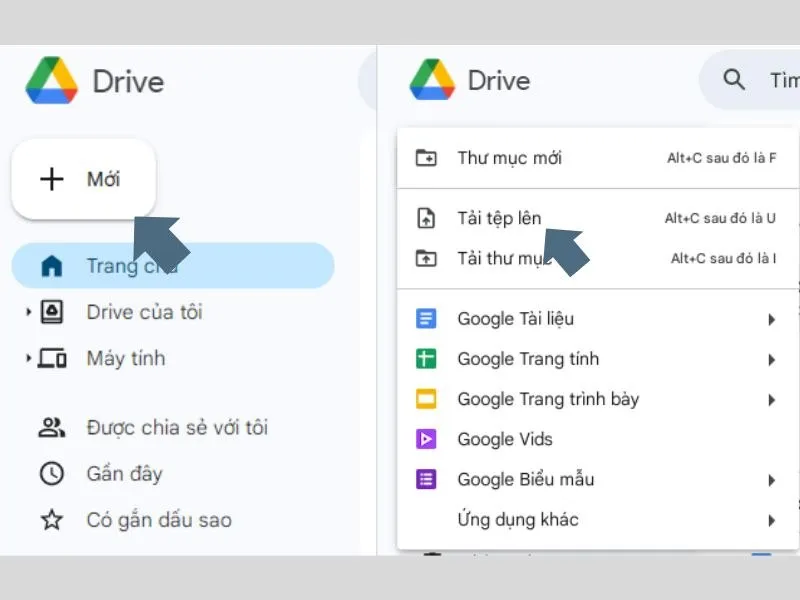Screen dimensions: 800x600
Task: Click the Drive của tôi drive icon
Action: [x=52, y=312]
